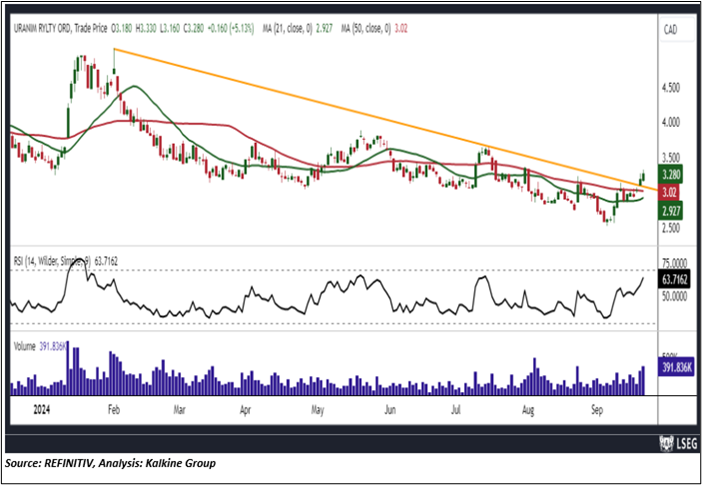
Task: Click the Volume 391.836K label
Action: [40, 347]
